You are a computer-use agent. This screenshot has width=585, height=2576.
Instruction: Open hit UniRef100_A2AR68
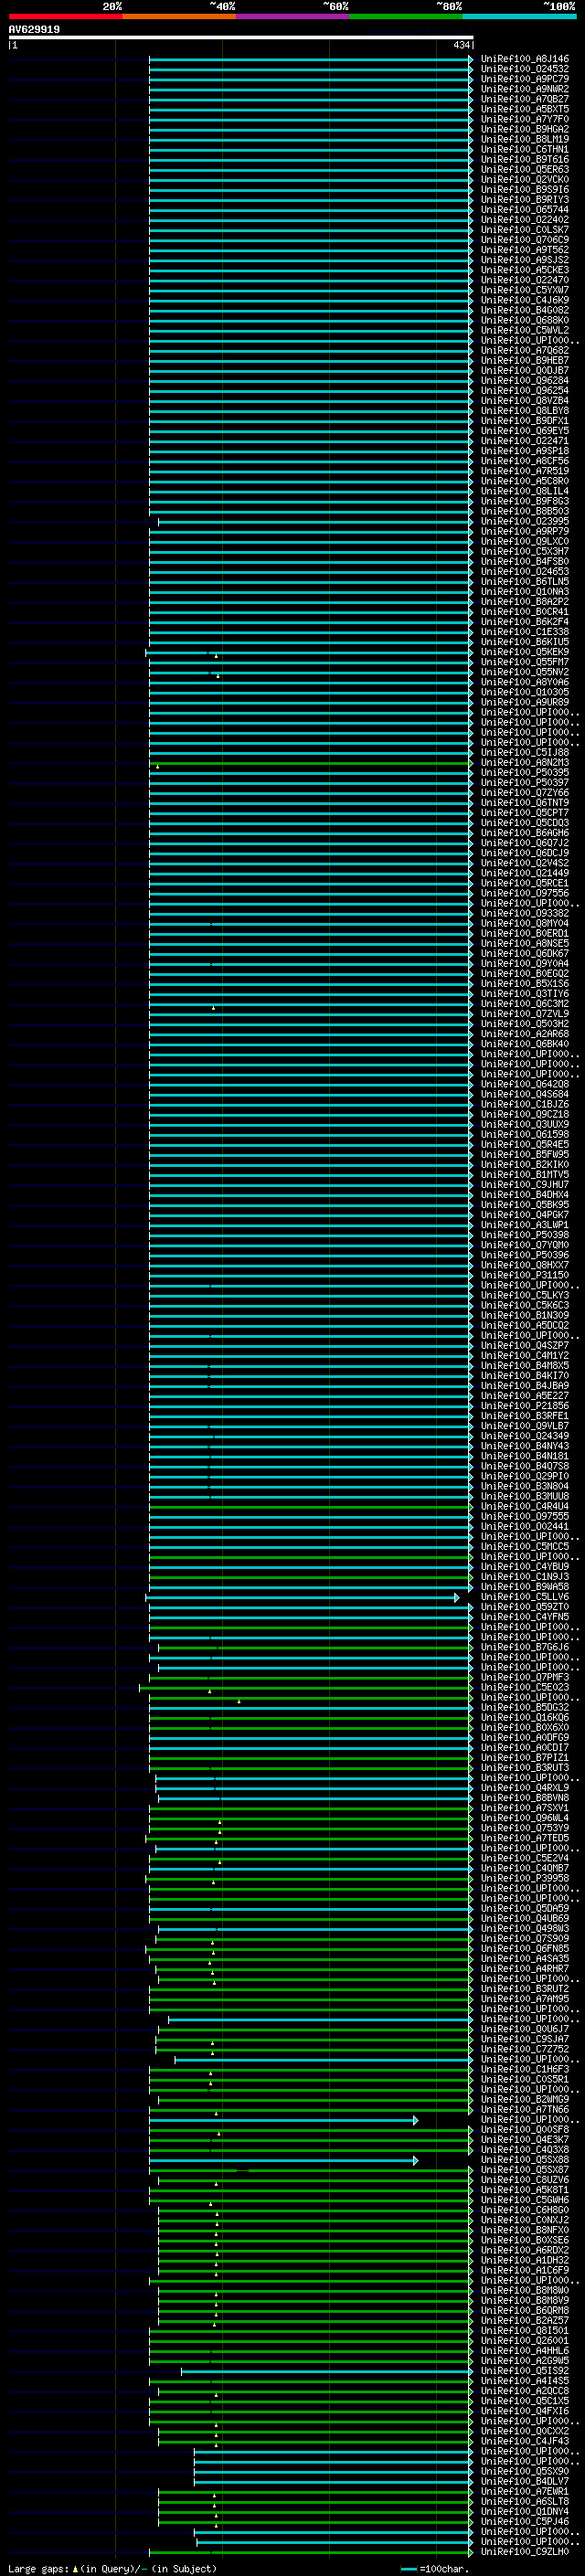[x=525, y=1034]
